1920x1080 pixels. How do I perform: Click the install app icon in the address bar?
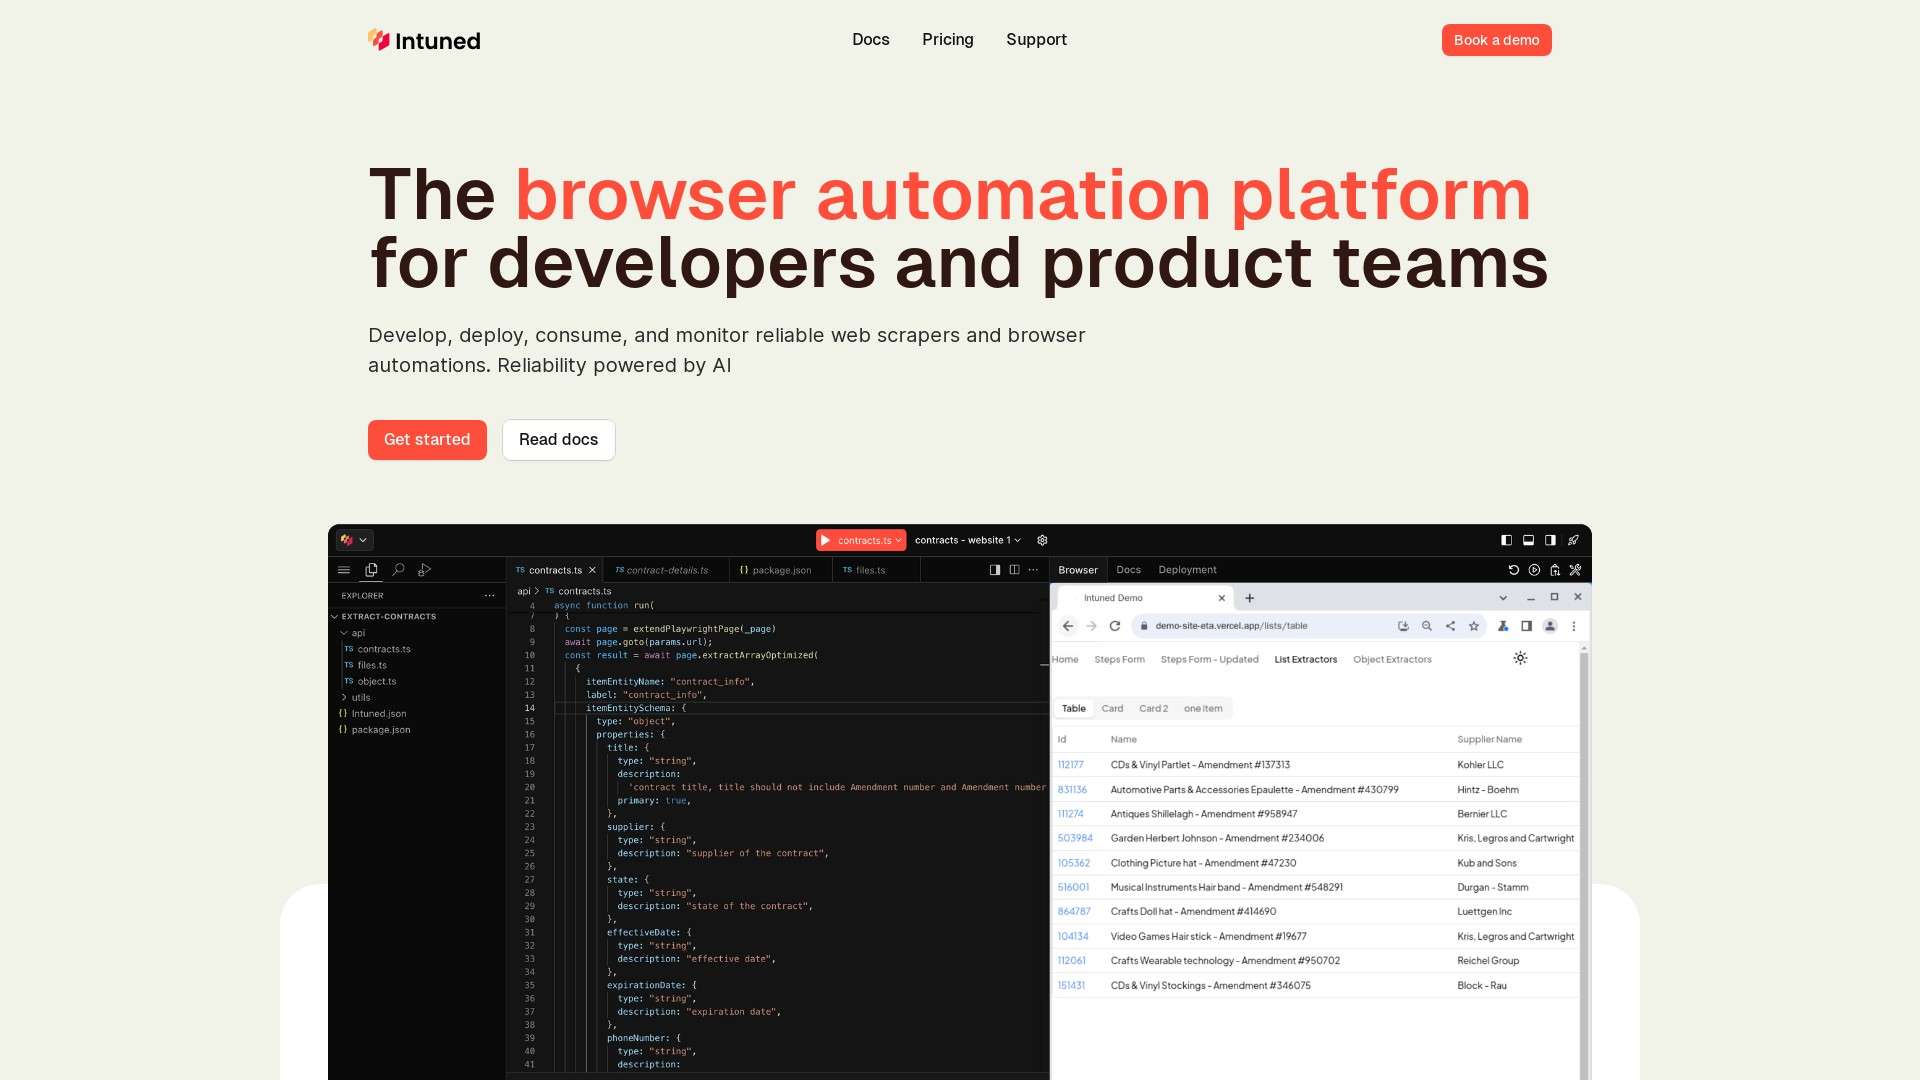pyautogui.click(x=1403, y=626)
